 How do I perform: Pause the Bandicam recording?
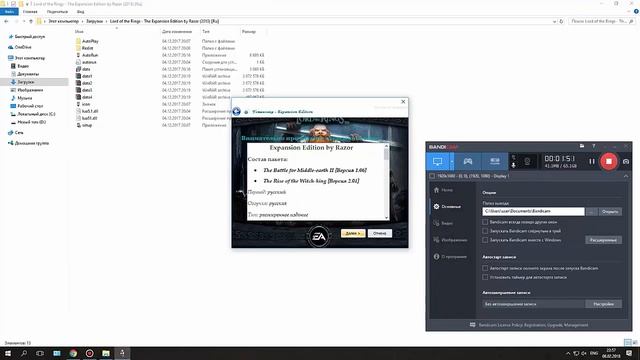[591, 162]
